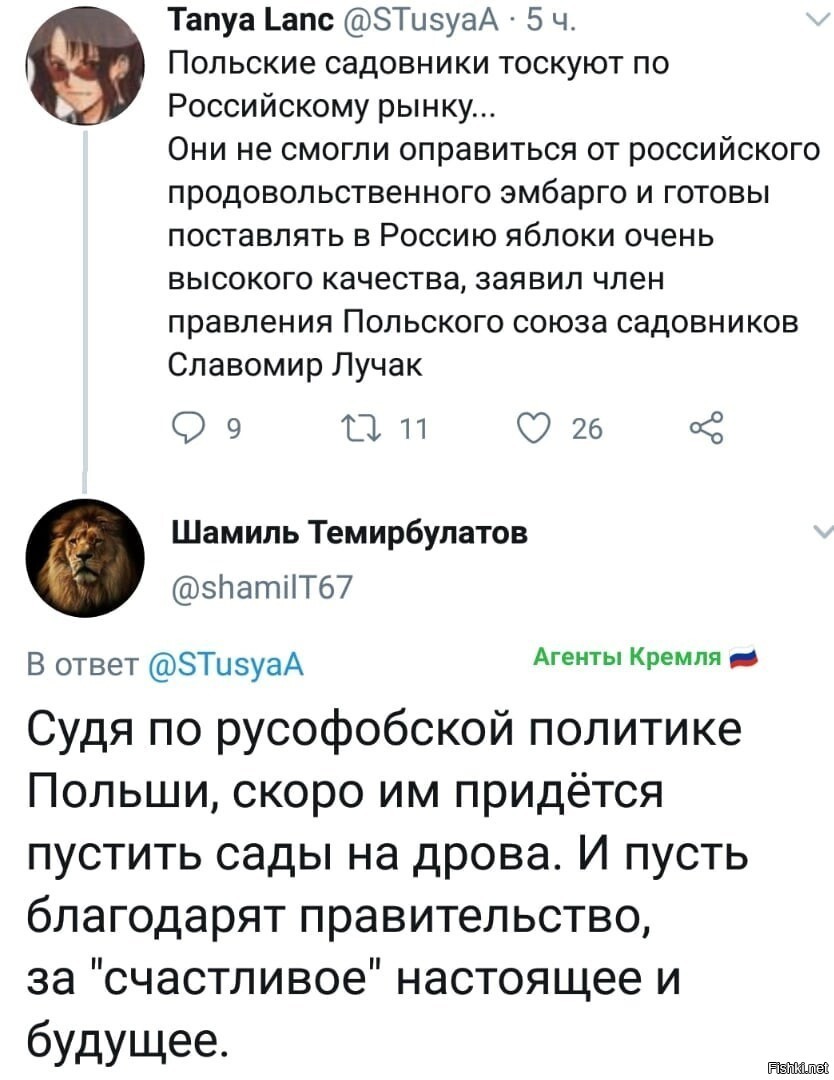Share the tweet via the share icon
Screen dimensions: 834x1080
pos(707,428)
